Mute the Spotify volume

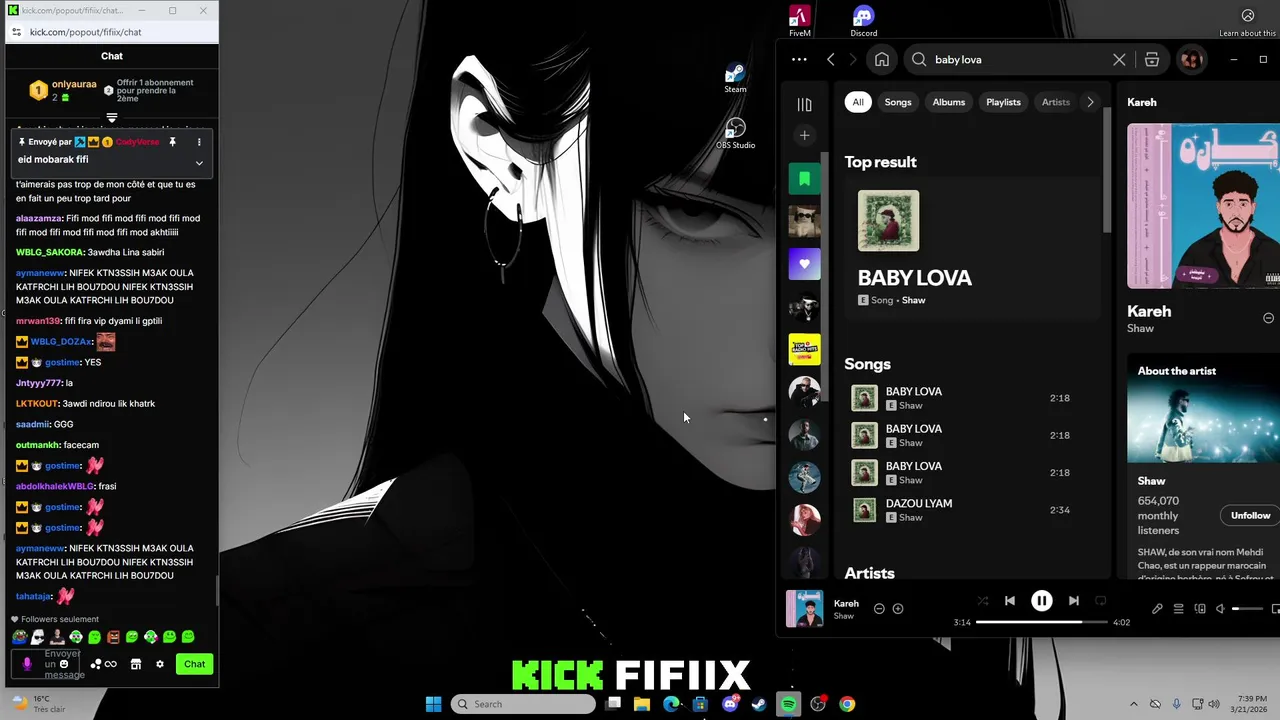[1220, 609]
